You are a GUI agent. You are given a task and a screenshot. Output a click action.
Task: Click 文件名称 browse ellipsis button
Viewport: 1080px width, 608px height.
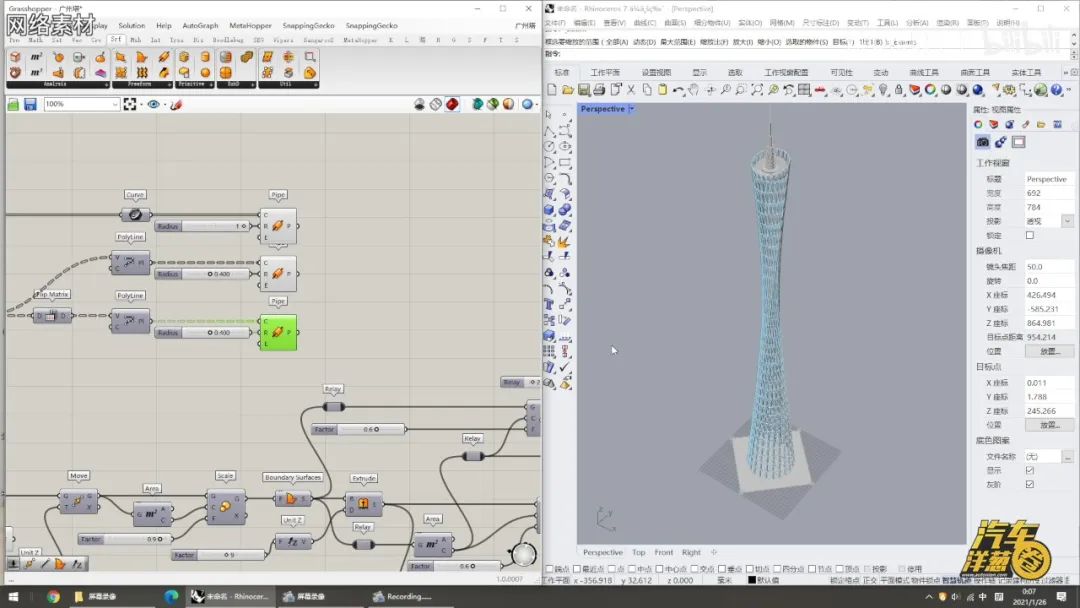(1068, 457)
